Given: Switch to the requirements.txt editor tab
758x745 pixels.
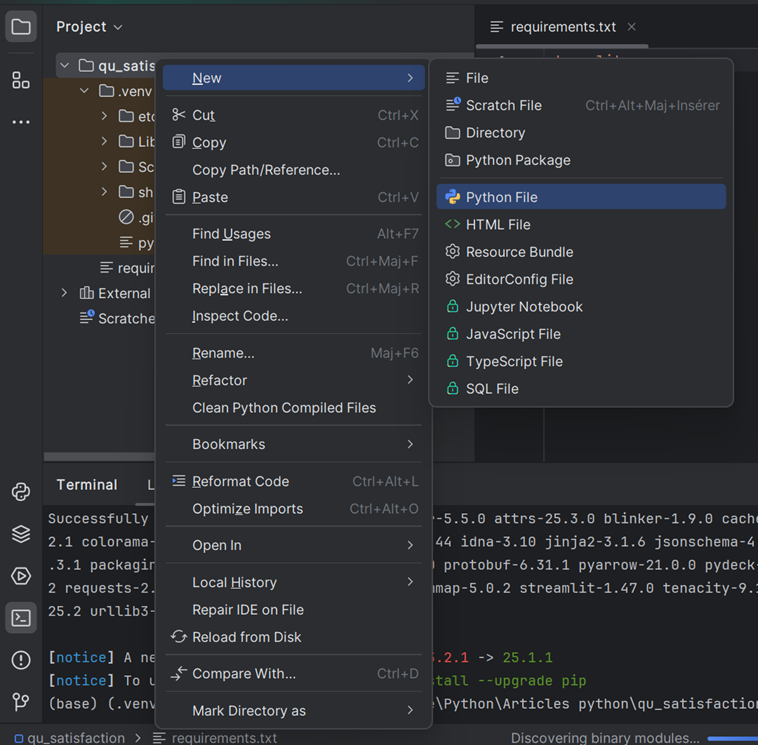Looking at the screenshot, I should coord(563,27).
